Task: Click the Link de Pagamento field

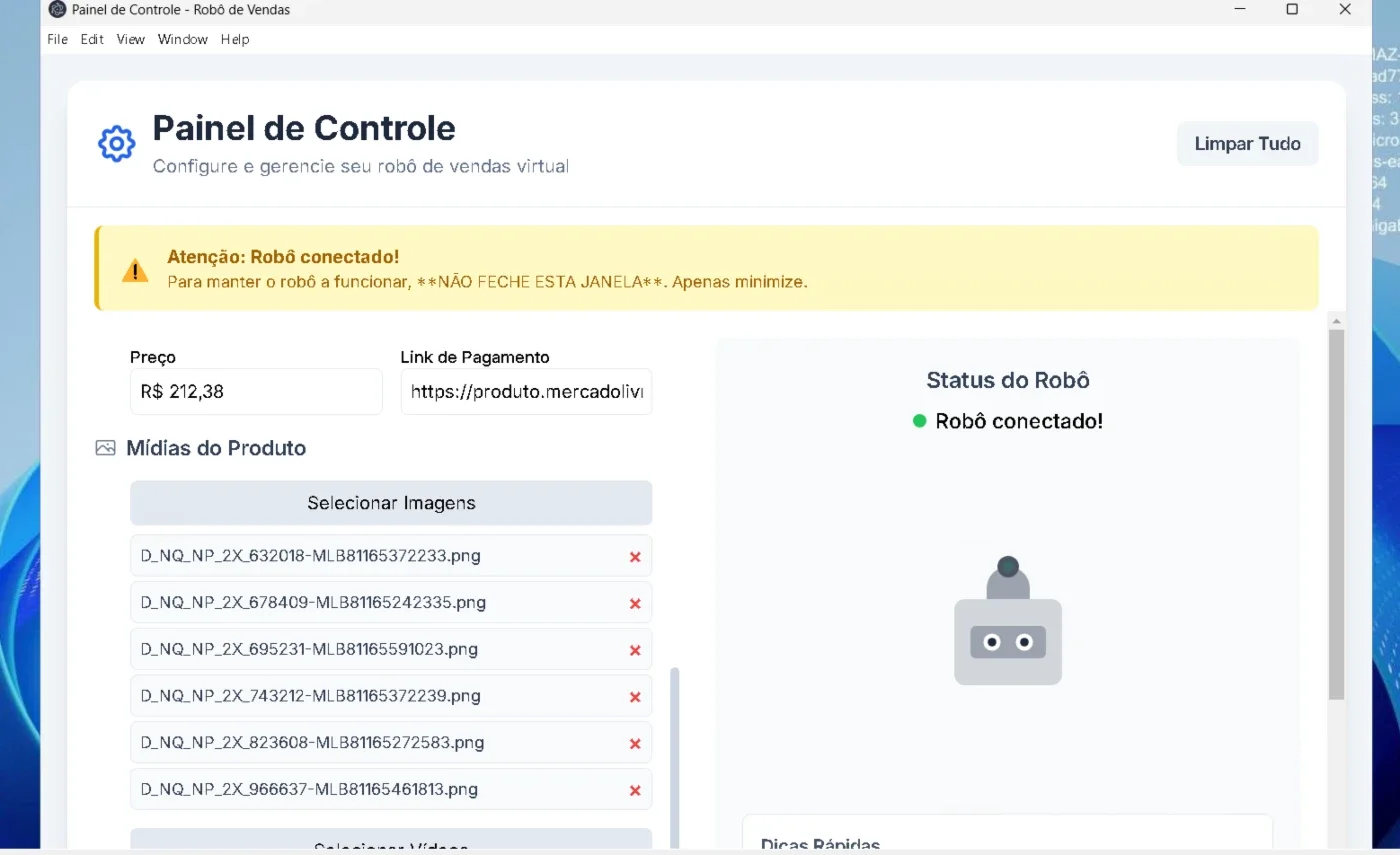Action: pyautogui.click(x=526, y=391)
